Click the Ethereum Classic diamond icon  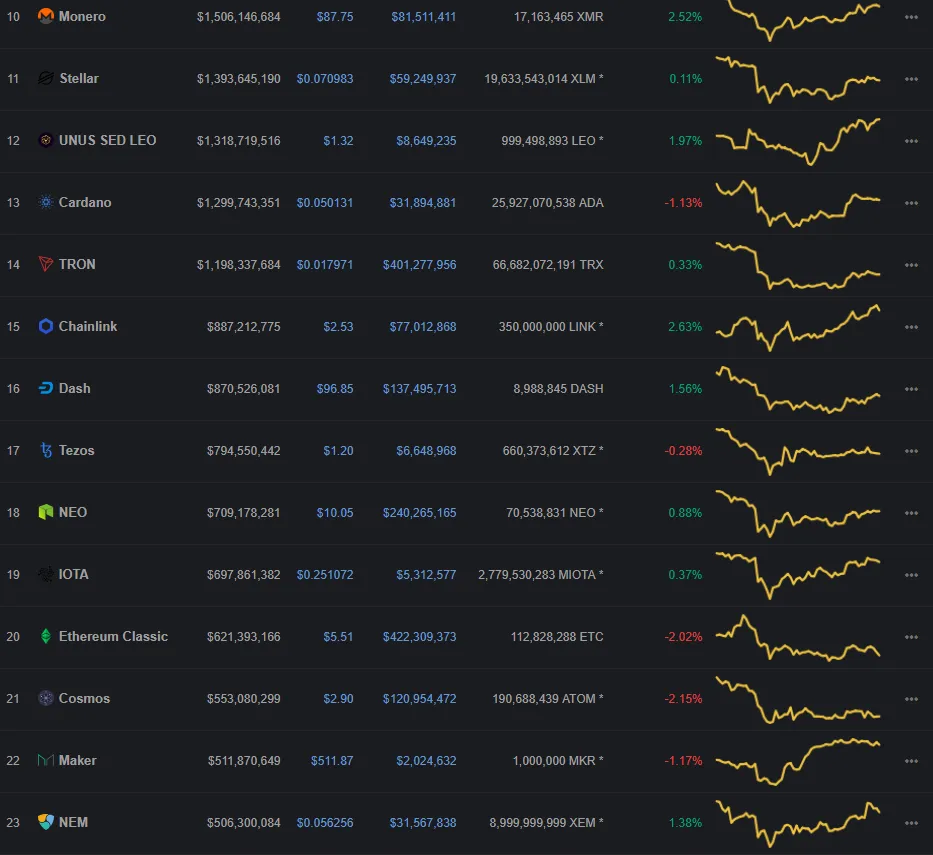pos(46,636)
